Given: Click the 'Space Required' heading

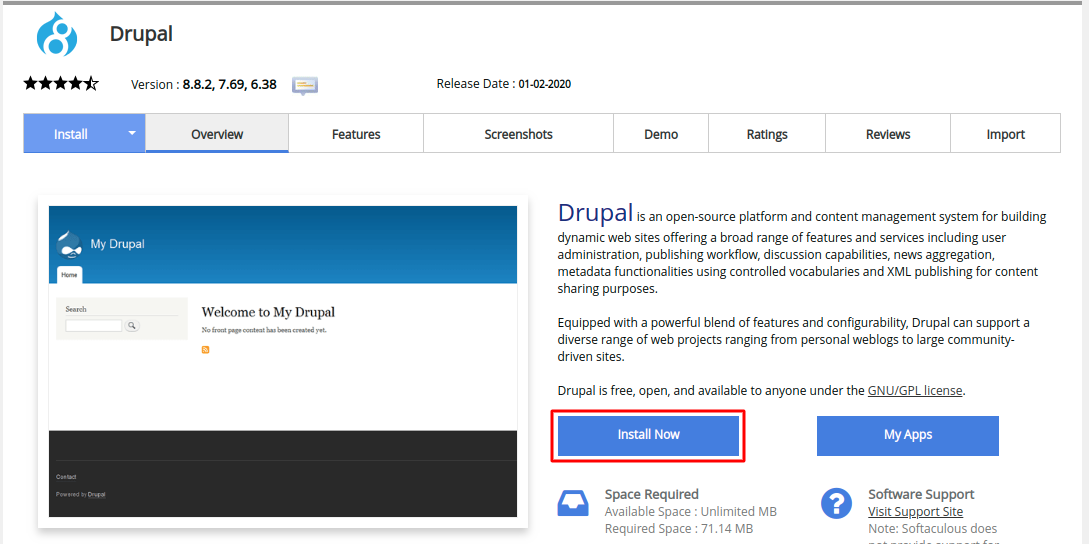Looking at the screenshot, I should tap(651, 494).
